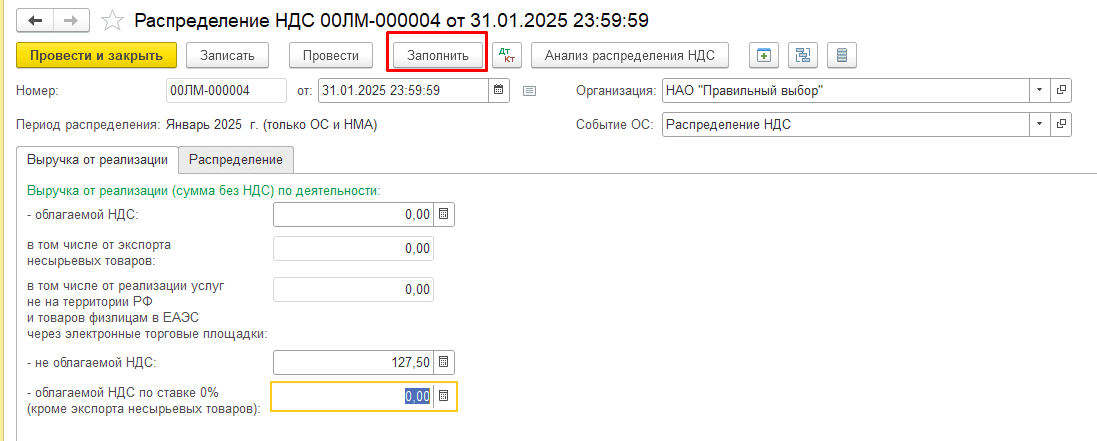Select the Выручка от реализации tab

point(97,159)
